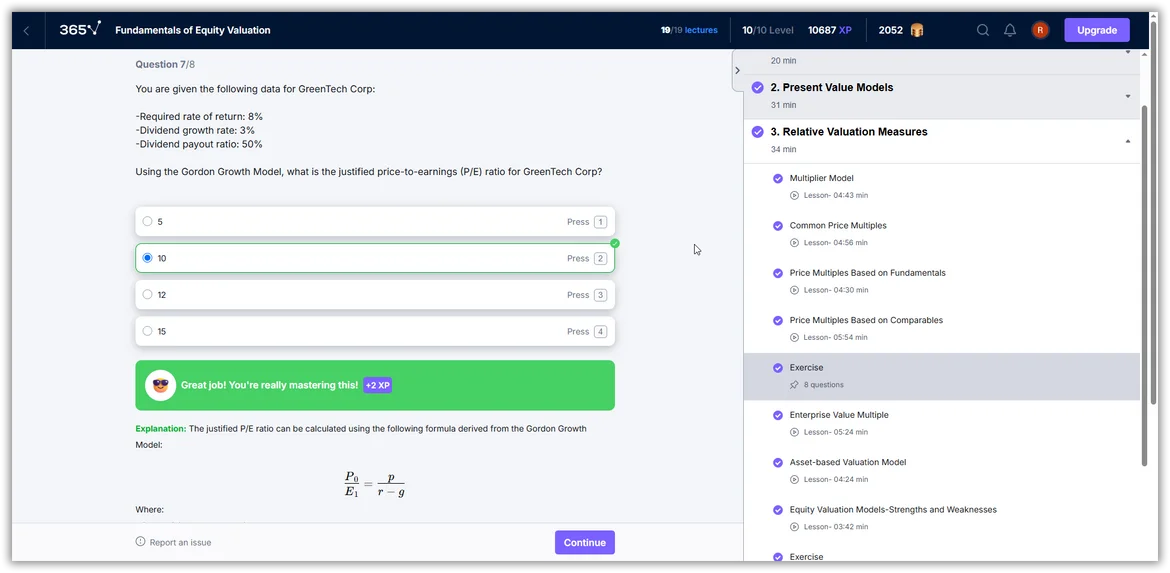Collapse the sidebar with the chevron arrow
Viewport: 1170px width, 573px height.
(x=737, y=70)
